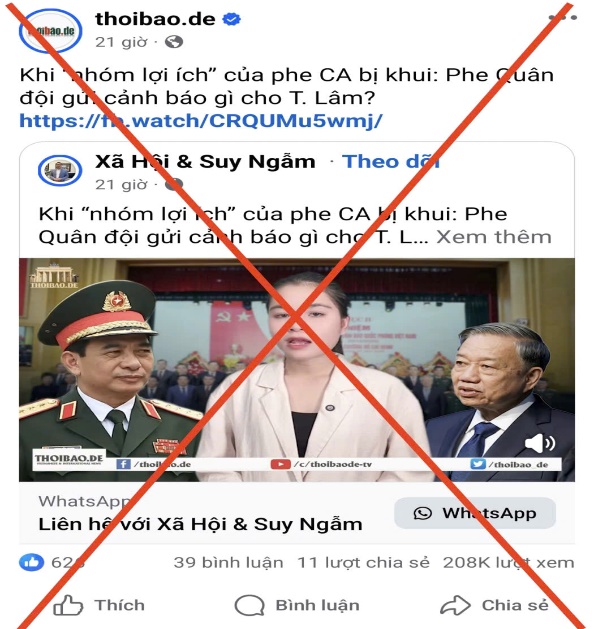Click the blue like reaction icon
594x629 pixels.
tap(31, 562)
